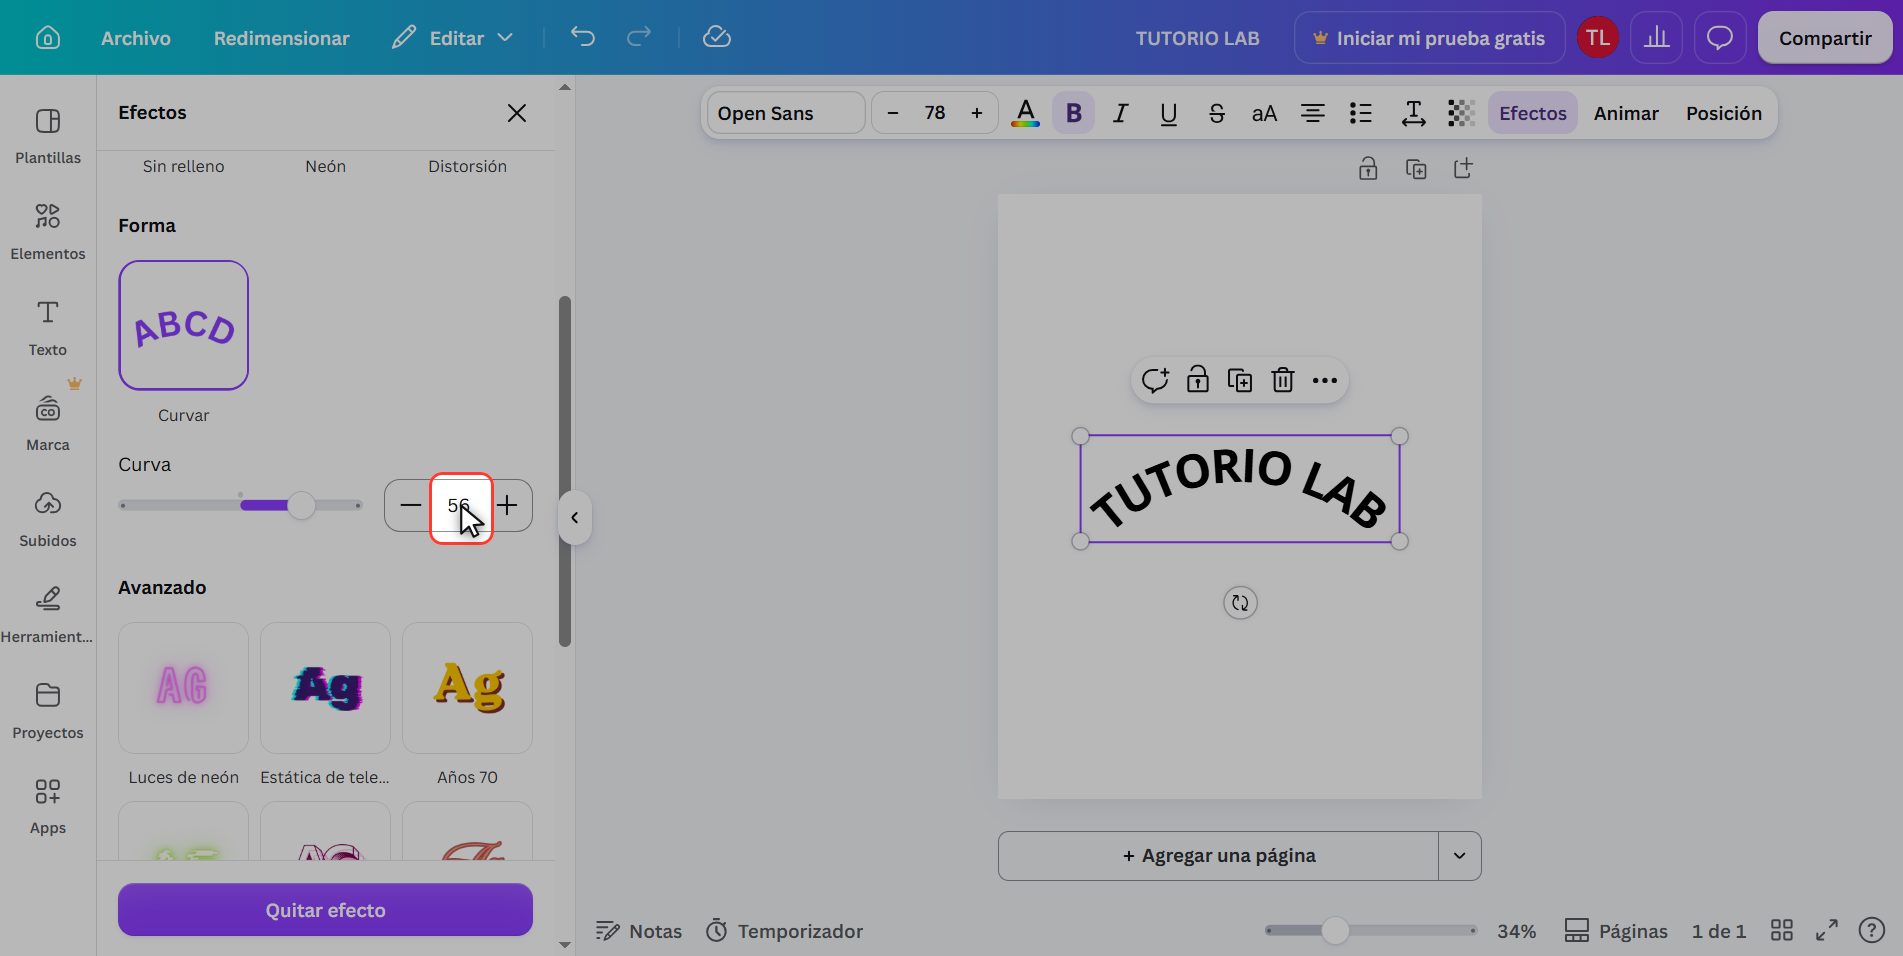This screenshot has height=956, width=1903.
Task: Go to Canva home icon
Action: (x=47, y=38)
